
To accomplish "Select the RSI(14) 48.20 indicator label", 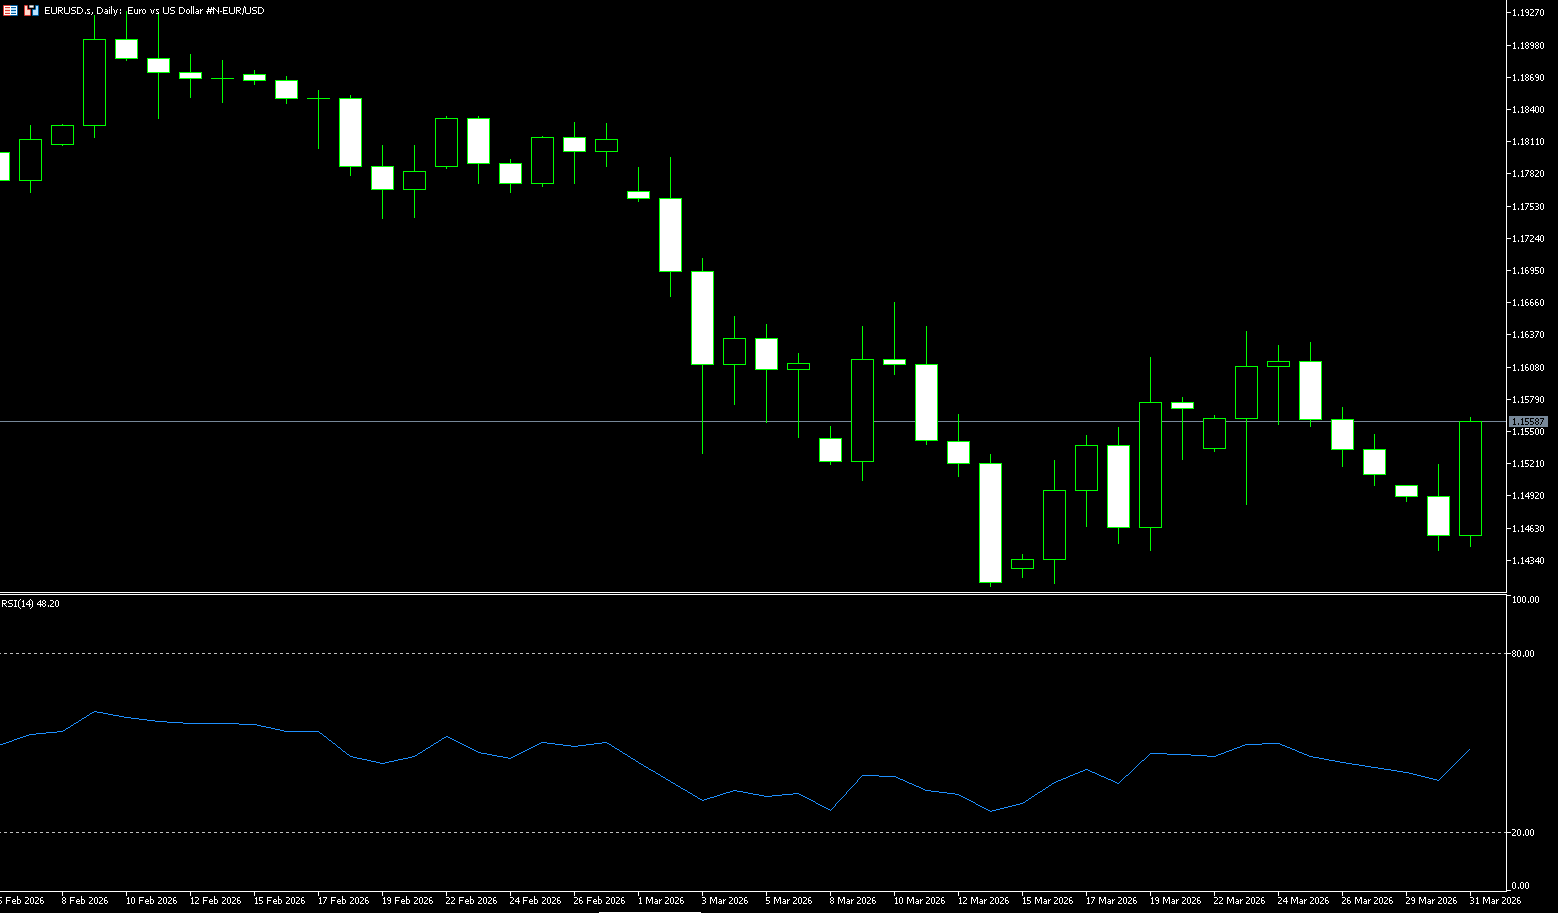I will pyautogui.click(x=30, y=604).
